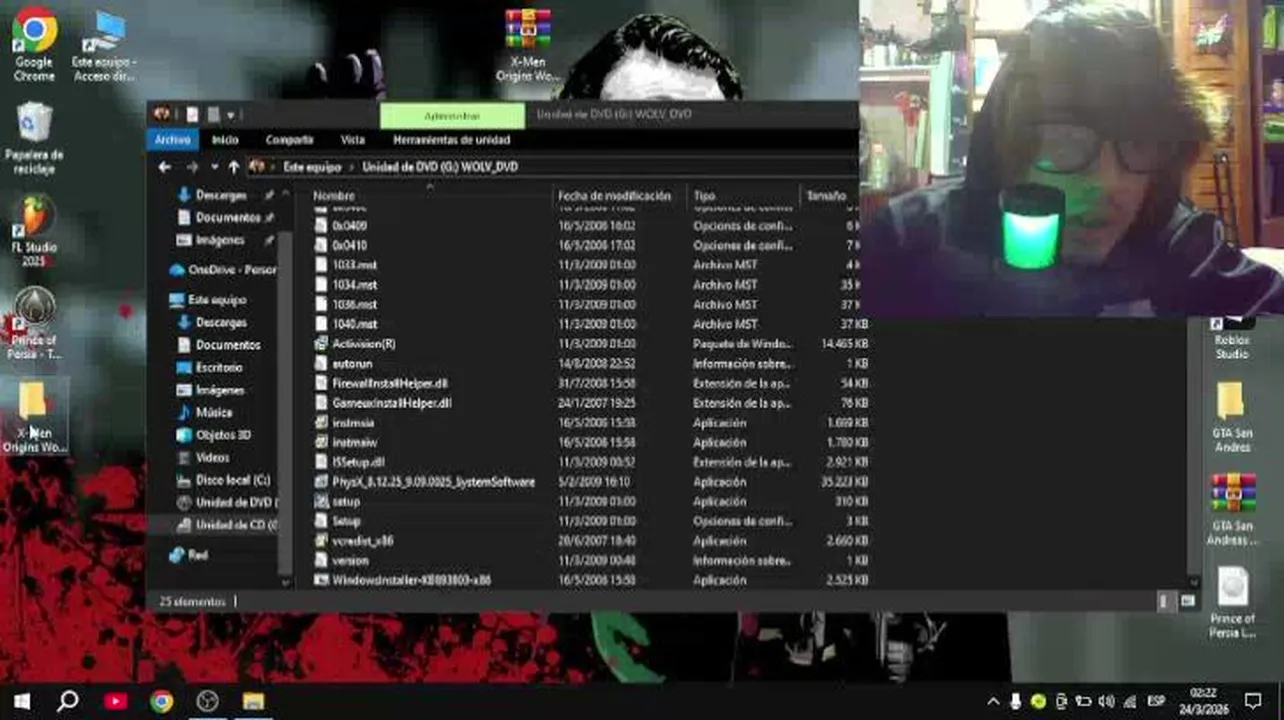Go up one folder level arrow
The image size is (1284, 720).
(233, 167)
